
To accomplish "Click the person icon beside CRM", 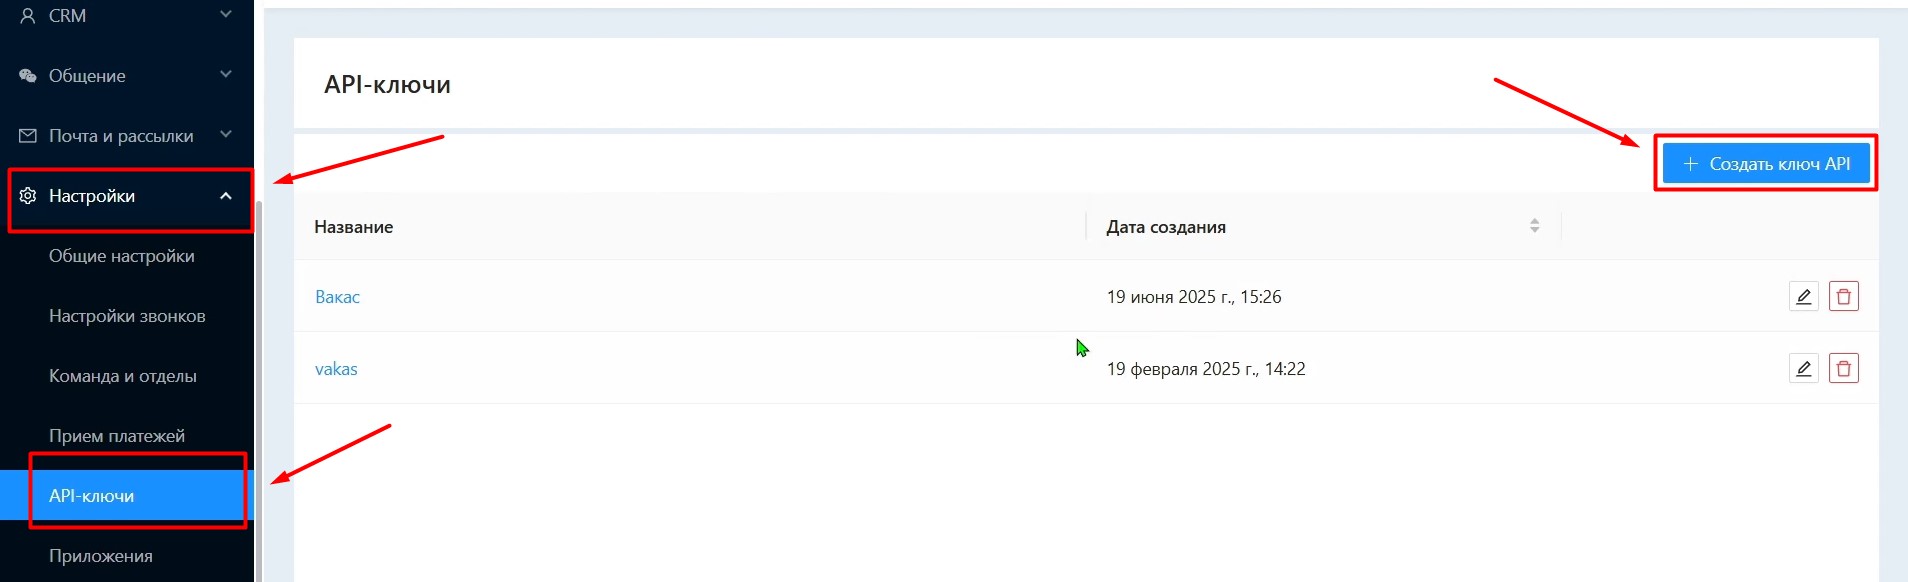I will (x=28, y=16).
